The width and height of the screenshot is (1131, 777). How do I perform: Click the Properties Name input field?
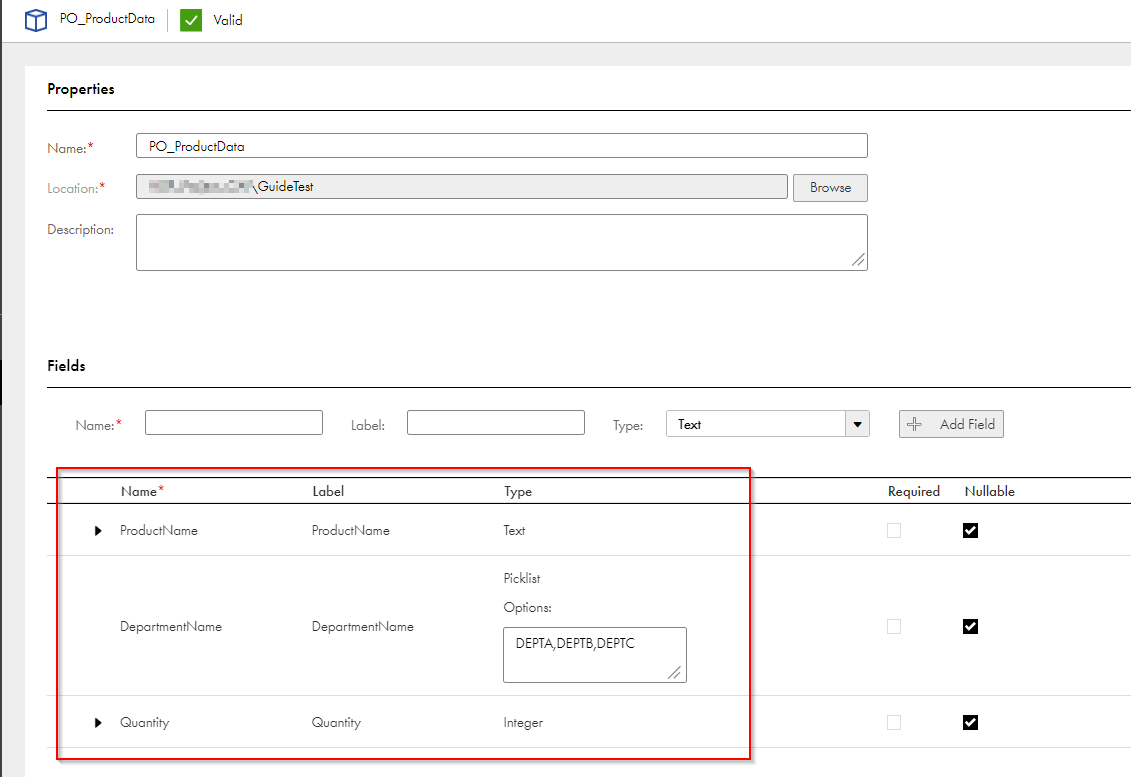tap(501, 146)
